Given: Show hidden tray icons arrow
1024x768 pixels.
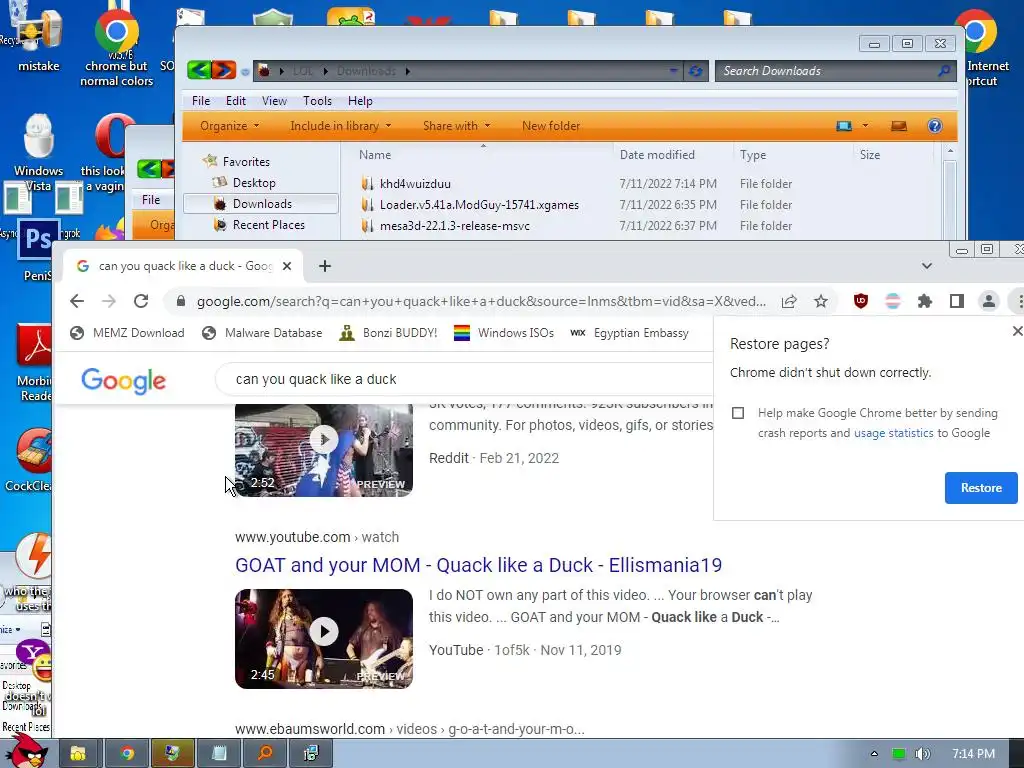Looking at the screenshot, I should (874, 754).
